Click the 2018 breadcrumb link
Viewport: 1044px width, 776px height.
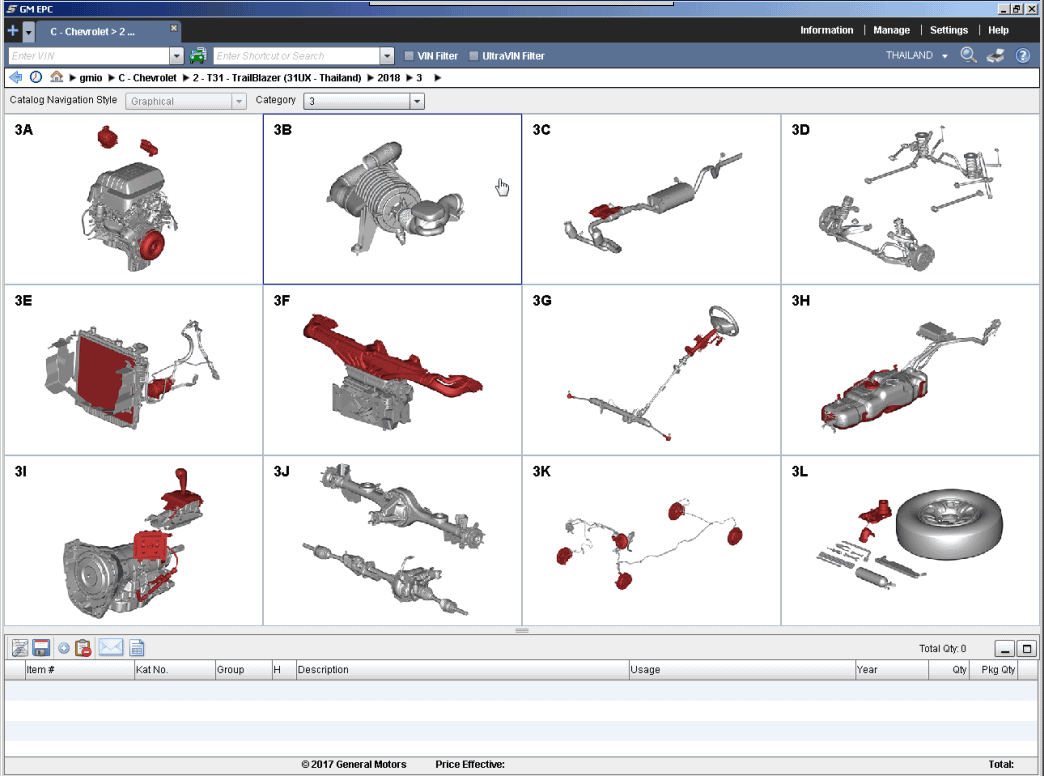389,77
